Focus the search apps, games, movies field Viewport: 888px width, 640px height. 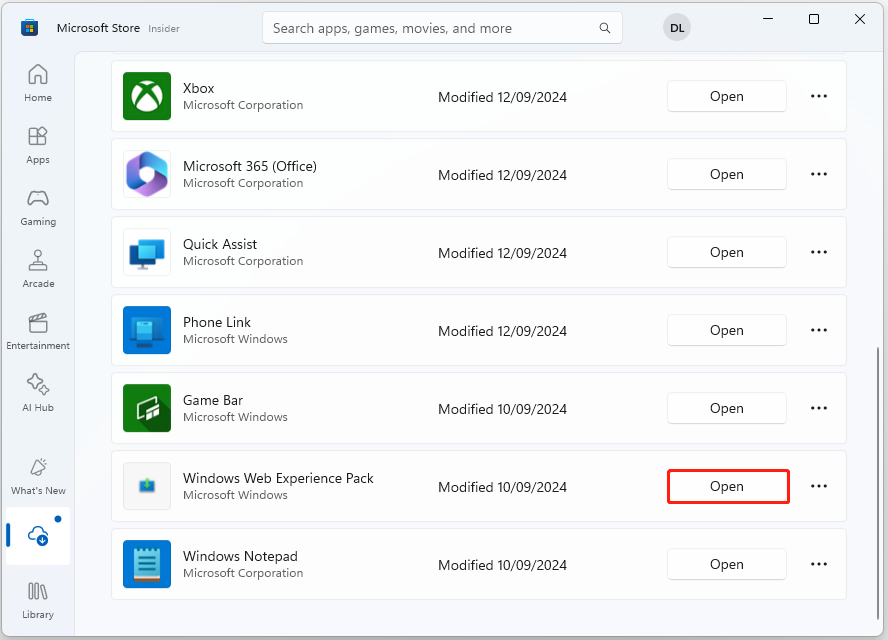(x=442, y=28)
